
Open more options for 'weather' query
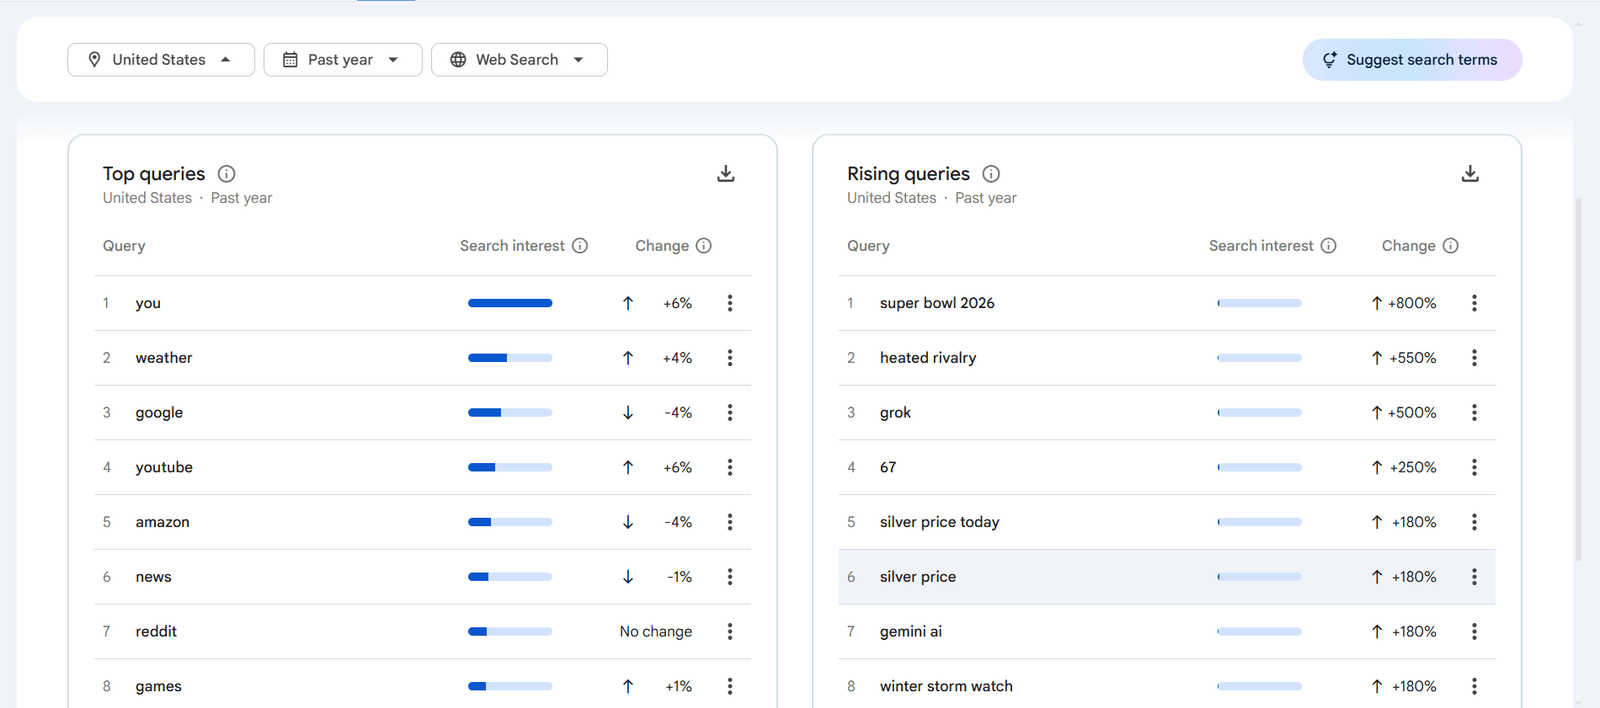(x=730, y=358)
